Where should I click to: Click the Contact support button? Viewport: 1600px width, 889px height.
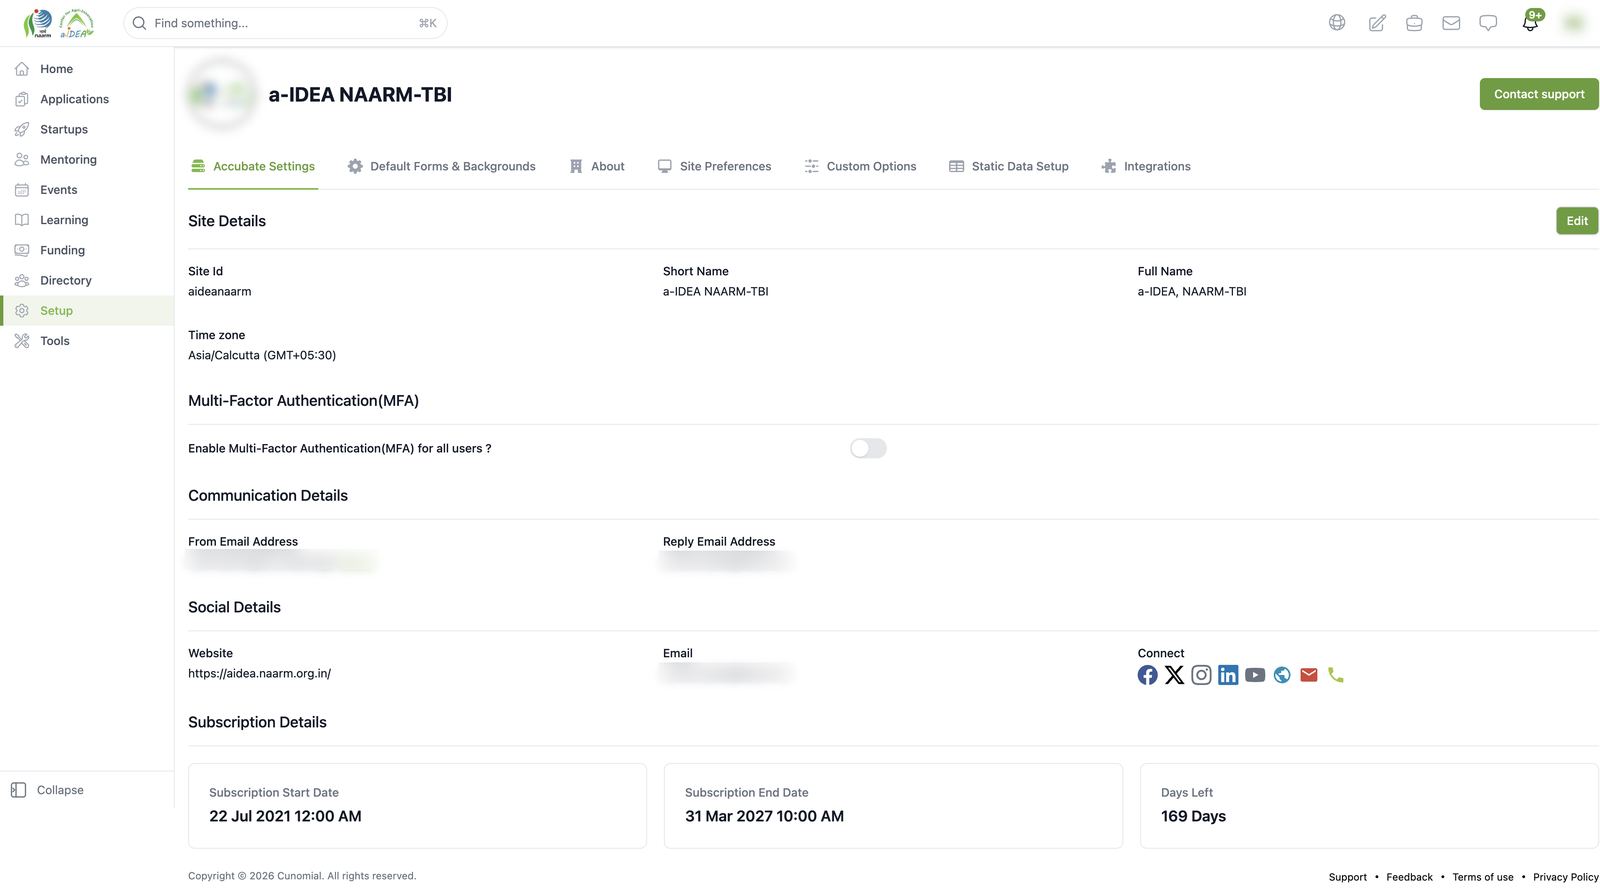coord(1539,94)
